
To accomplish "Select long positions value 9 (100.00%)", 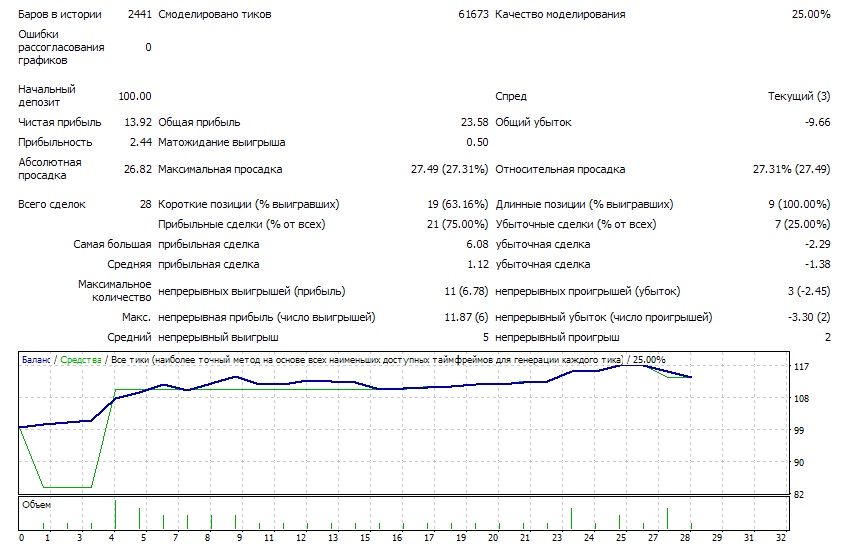I will 799,205.
